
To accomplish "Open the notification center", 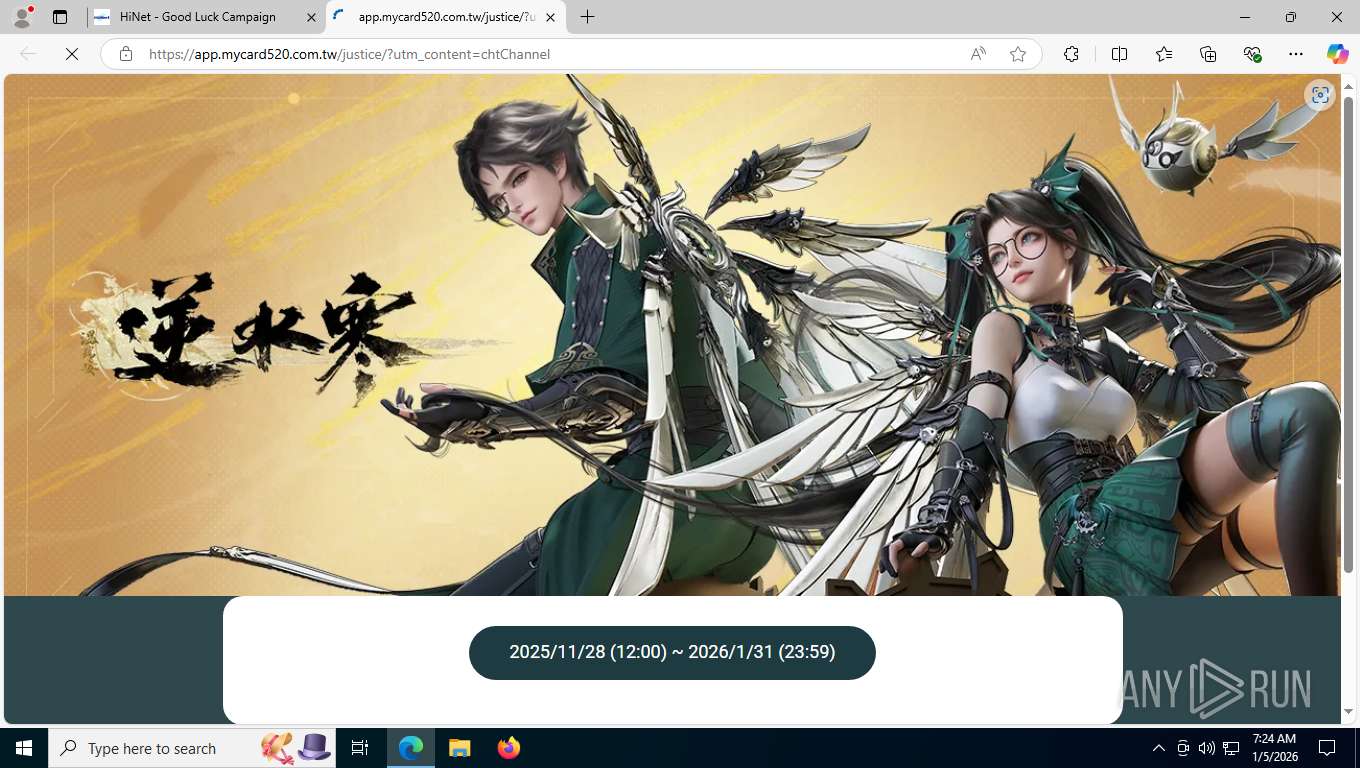I will click(1327, 748).
